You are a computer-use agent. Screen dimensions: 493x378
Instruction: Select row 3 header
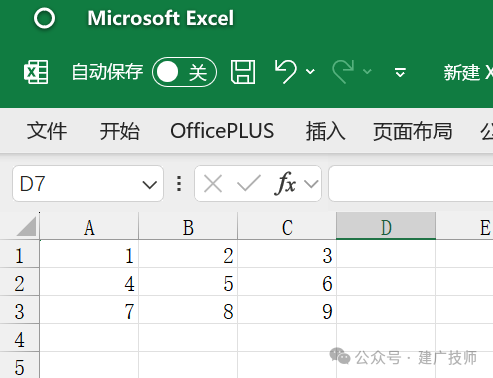tap(19, 310)
